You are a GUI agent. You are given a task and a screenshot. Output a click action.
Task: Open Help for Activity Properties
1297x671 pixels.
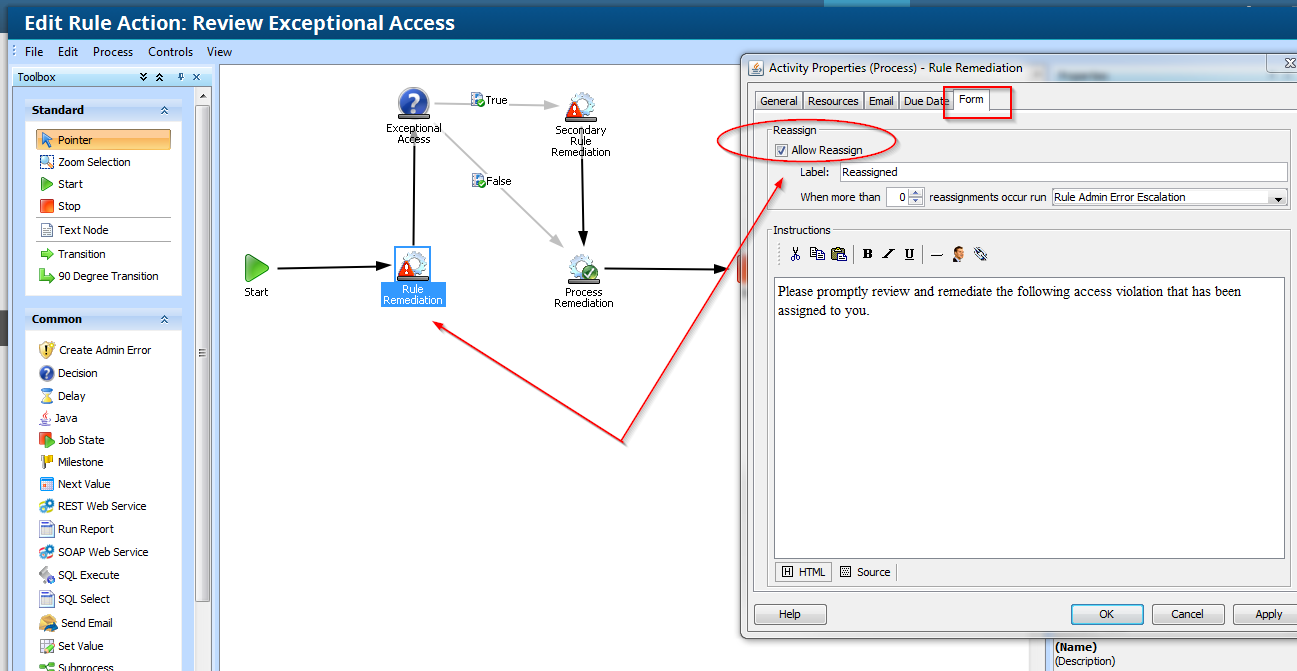[x=789, y=614]
